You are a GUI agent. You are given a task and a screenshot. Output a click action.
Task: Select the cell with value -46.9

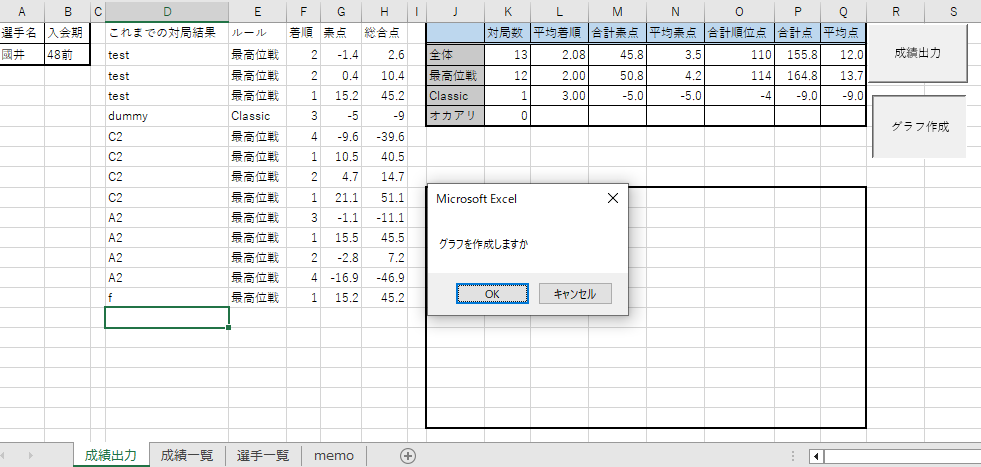tap(384, 277)
